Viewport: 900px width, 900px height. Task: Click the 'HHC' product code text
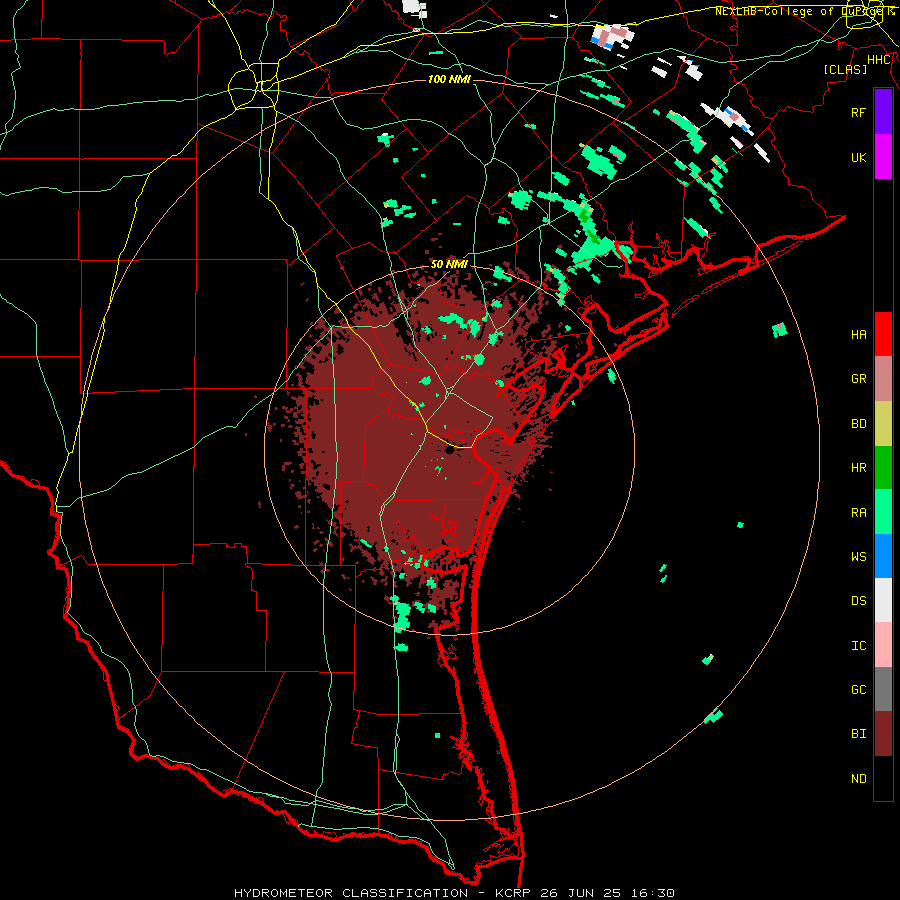point(878,60)
